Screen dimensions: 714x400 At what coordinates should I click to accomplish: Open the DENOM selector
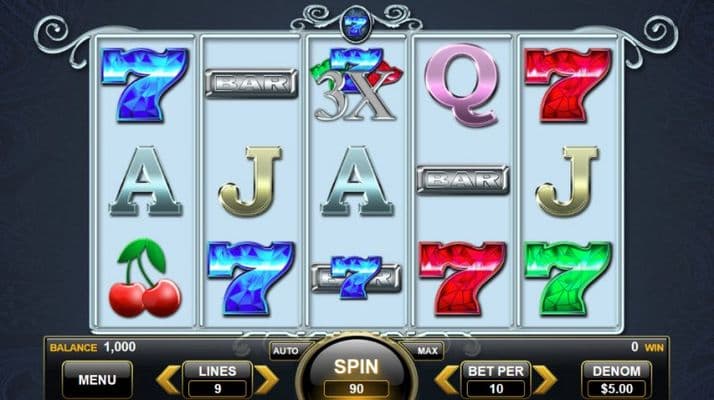click(x=617, y=379)
